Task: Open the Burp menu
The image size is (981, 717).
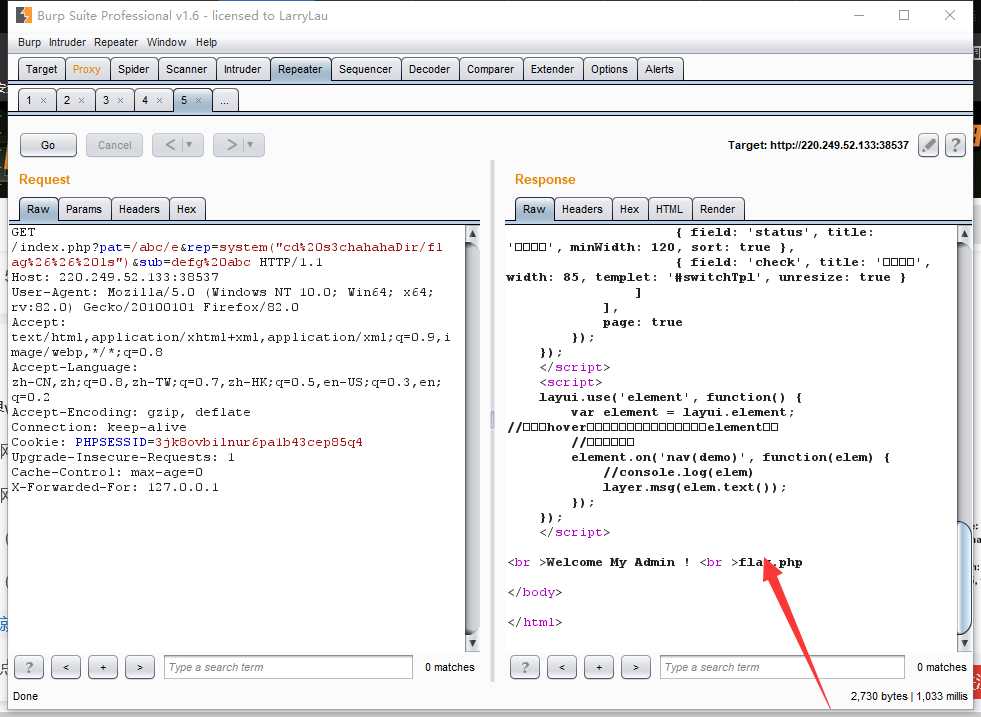Action: (29, 42)
